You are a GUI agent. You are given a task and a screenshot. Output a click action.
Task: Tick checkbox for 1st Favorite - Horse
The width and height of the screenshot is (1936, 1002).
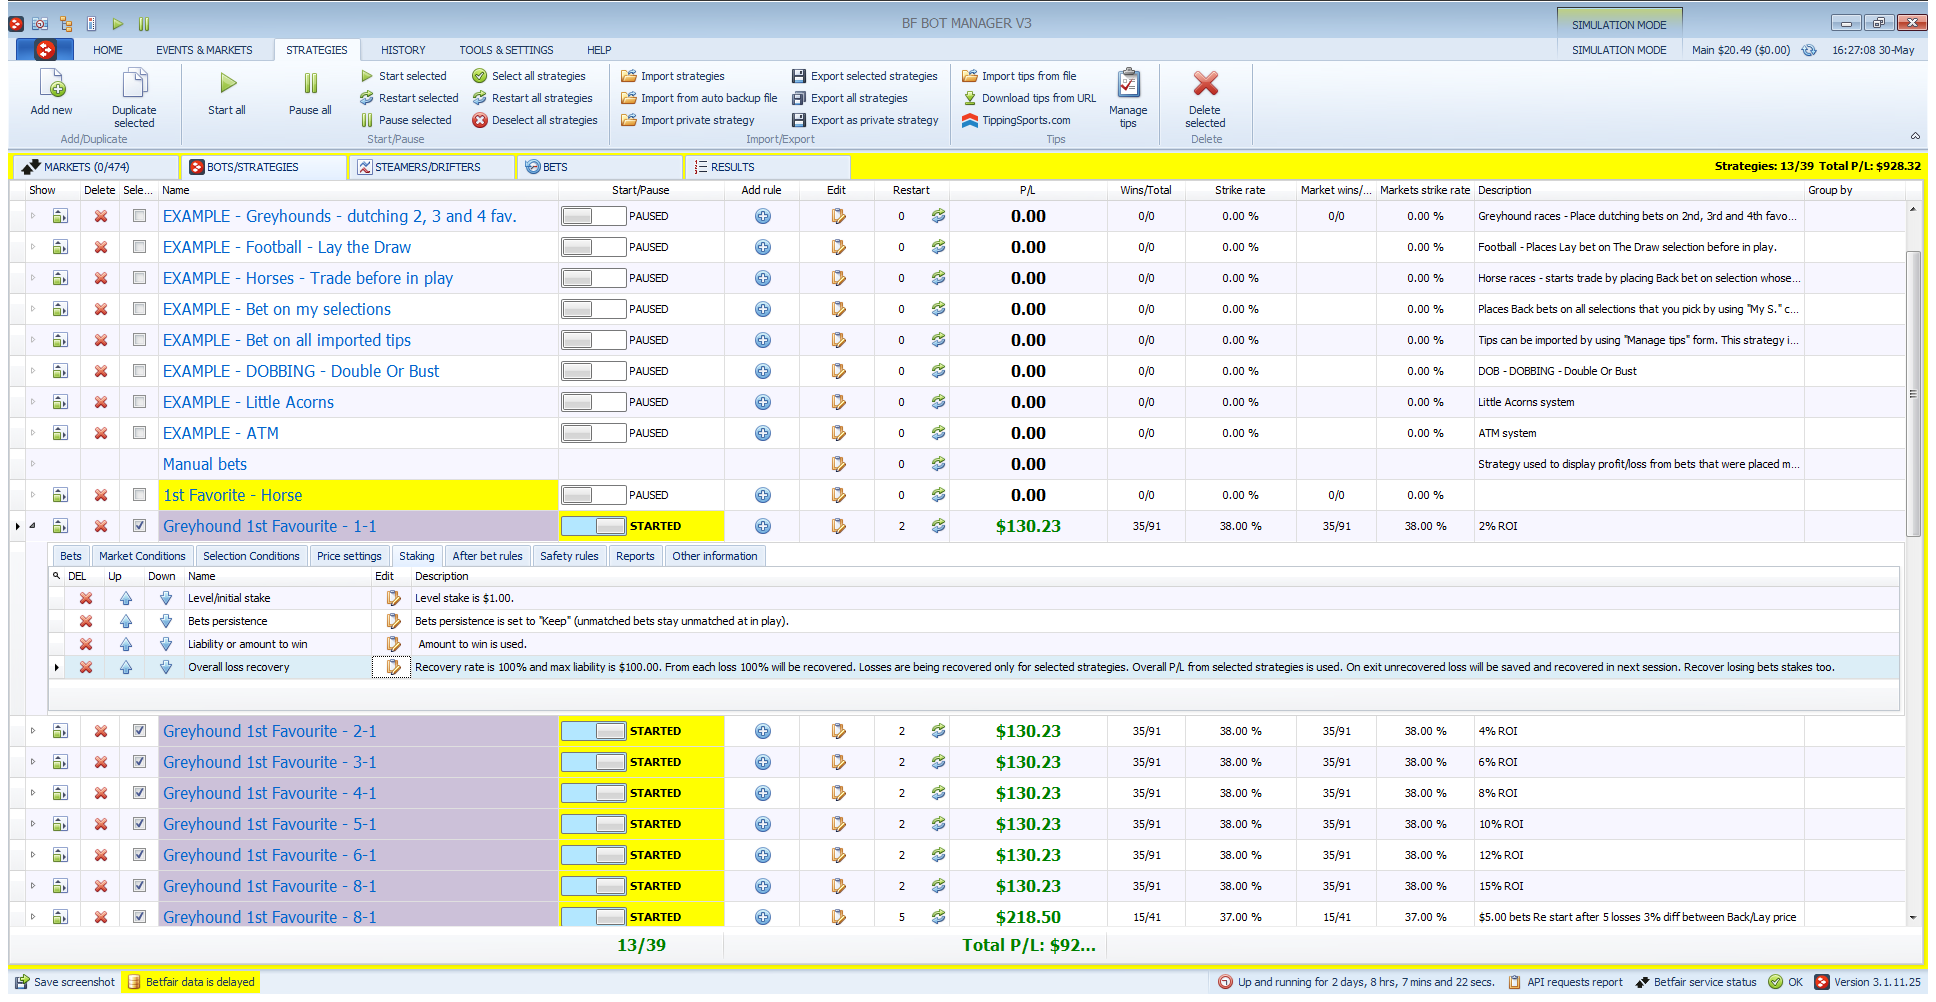(x=139, y=495)
